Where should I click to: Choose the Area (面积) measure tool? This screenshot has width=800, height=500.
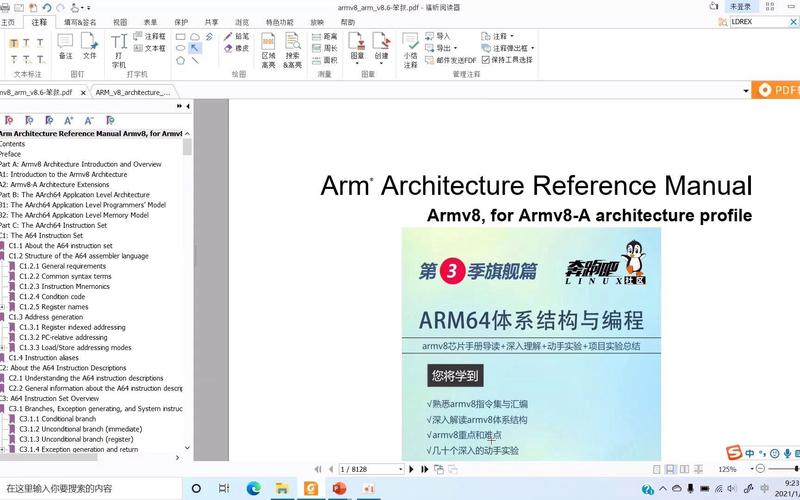(324, 60)
